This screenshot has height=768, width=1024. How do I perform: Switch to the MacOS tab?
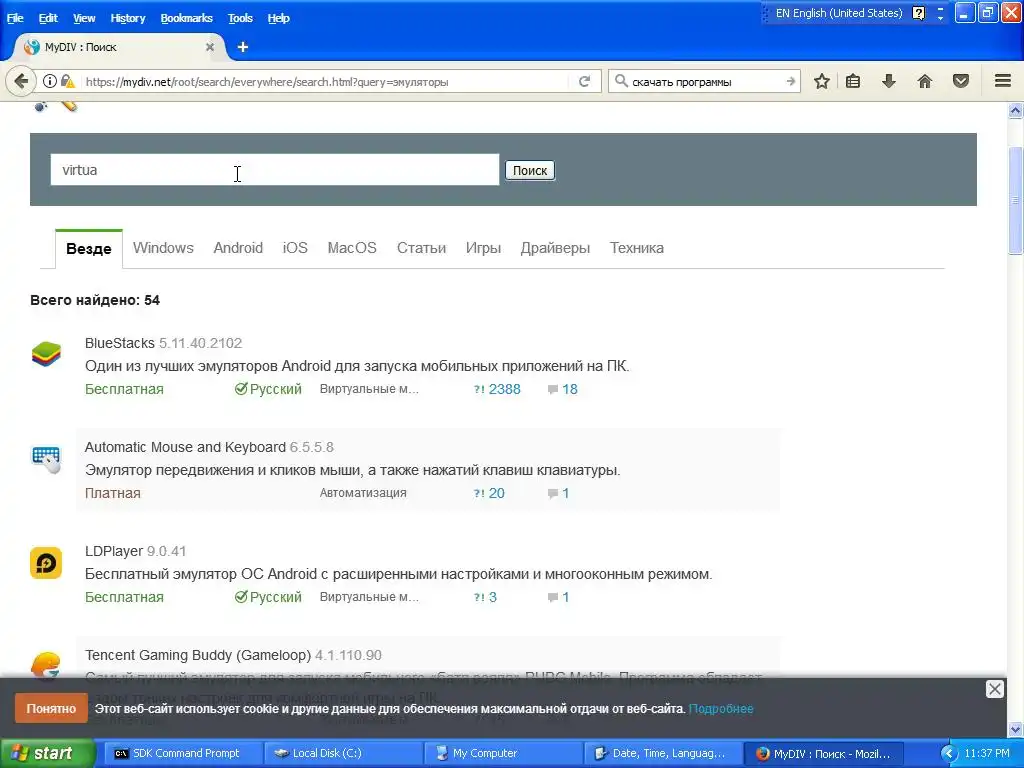coord(352,248)
